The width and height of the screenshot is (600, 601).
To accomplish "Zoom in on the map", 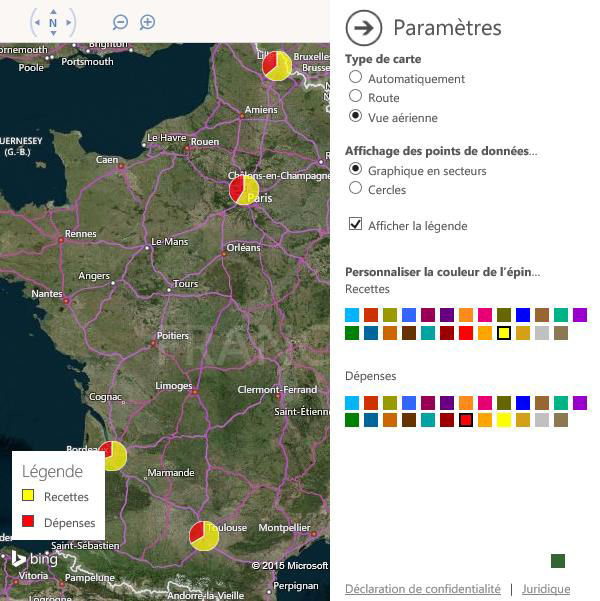I will [x=147, y=22].
